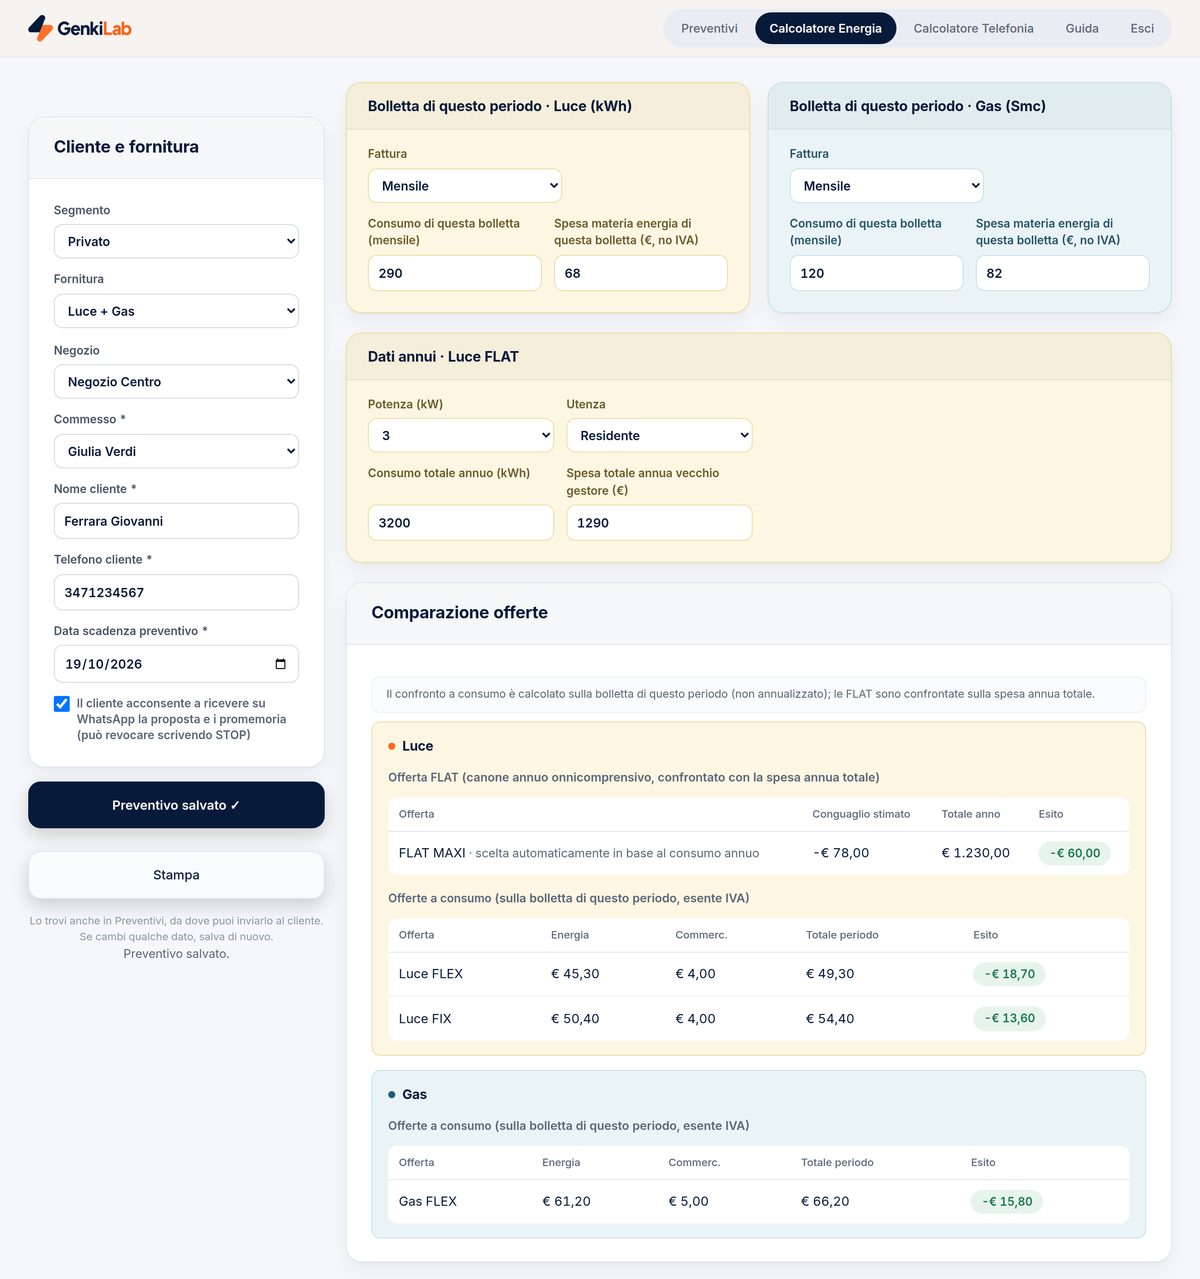1200x1279 pixels.
Task: Open the Utenza Residente dropdown
Action: tap(659, 435)
